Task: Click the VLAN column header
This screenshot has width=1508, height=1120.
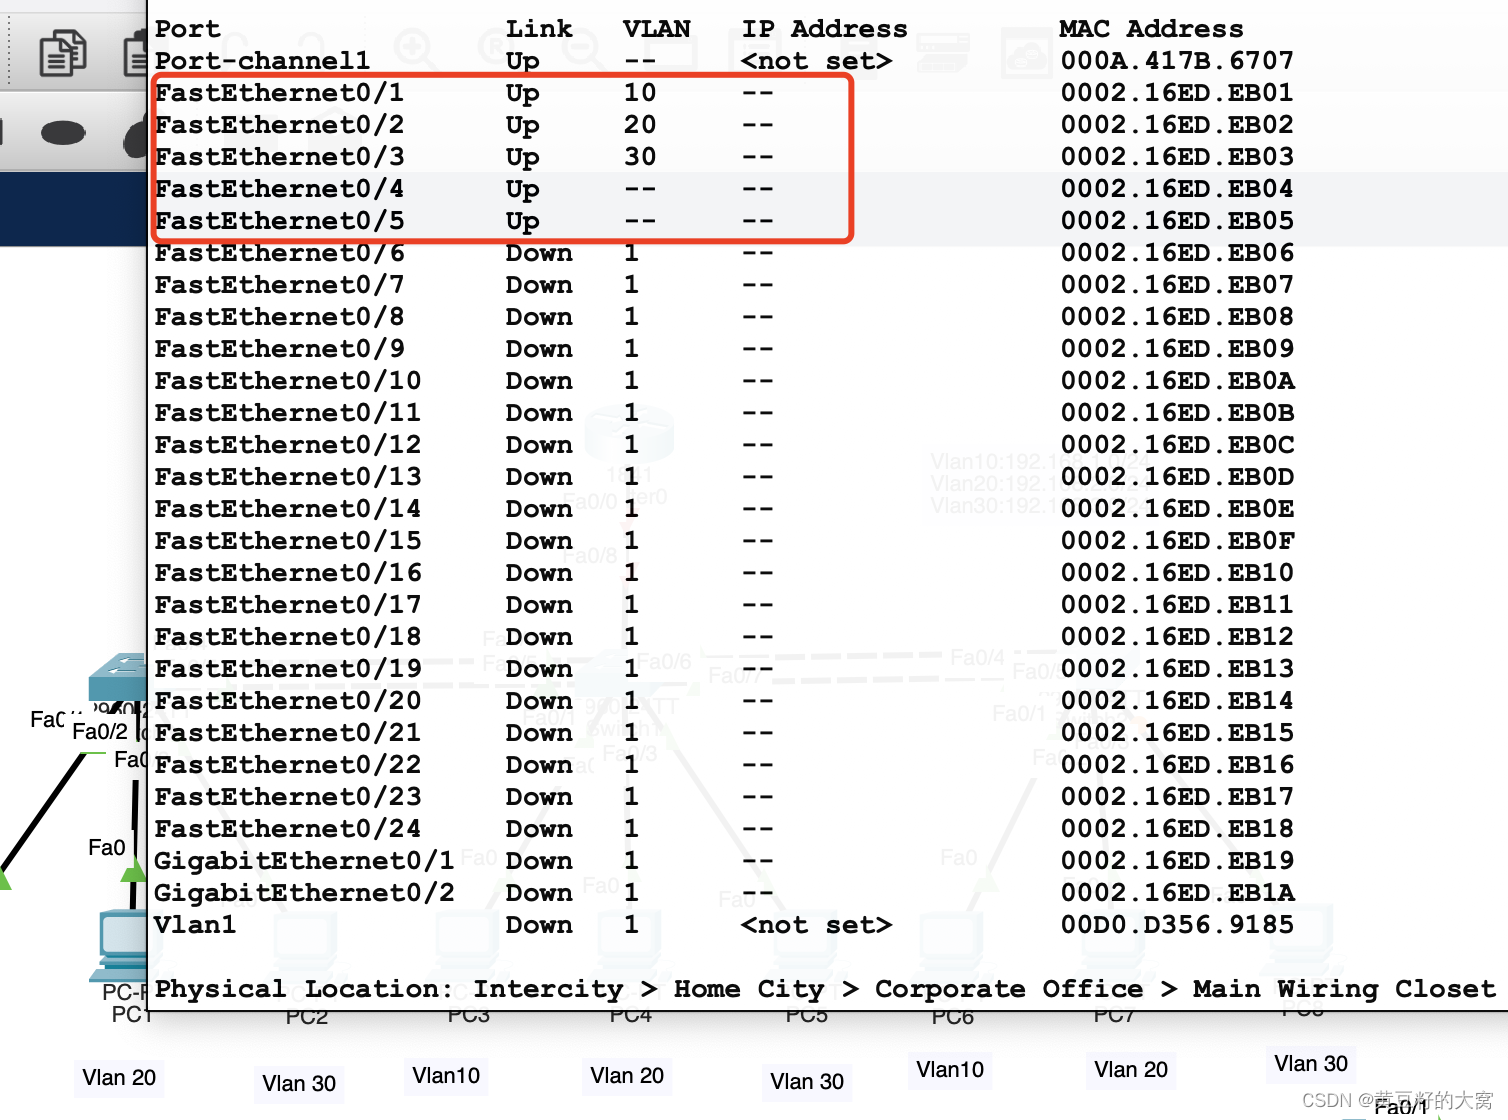Action: 657,29
